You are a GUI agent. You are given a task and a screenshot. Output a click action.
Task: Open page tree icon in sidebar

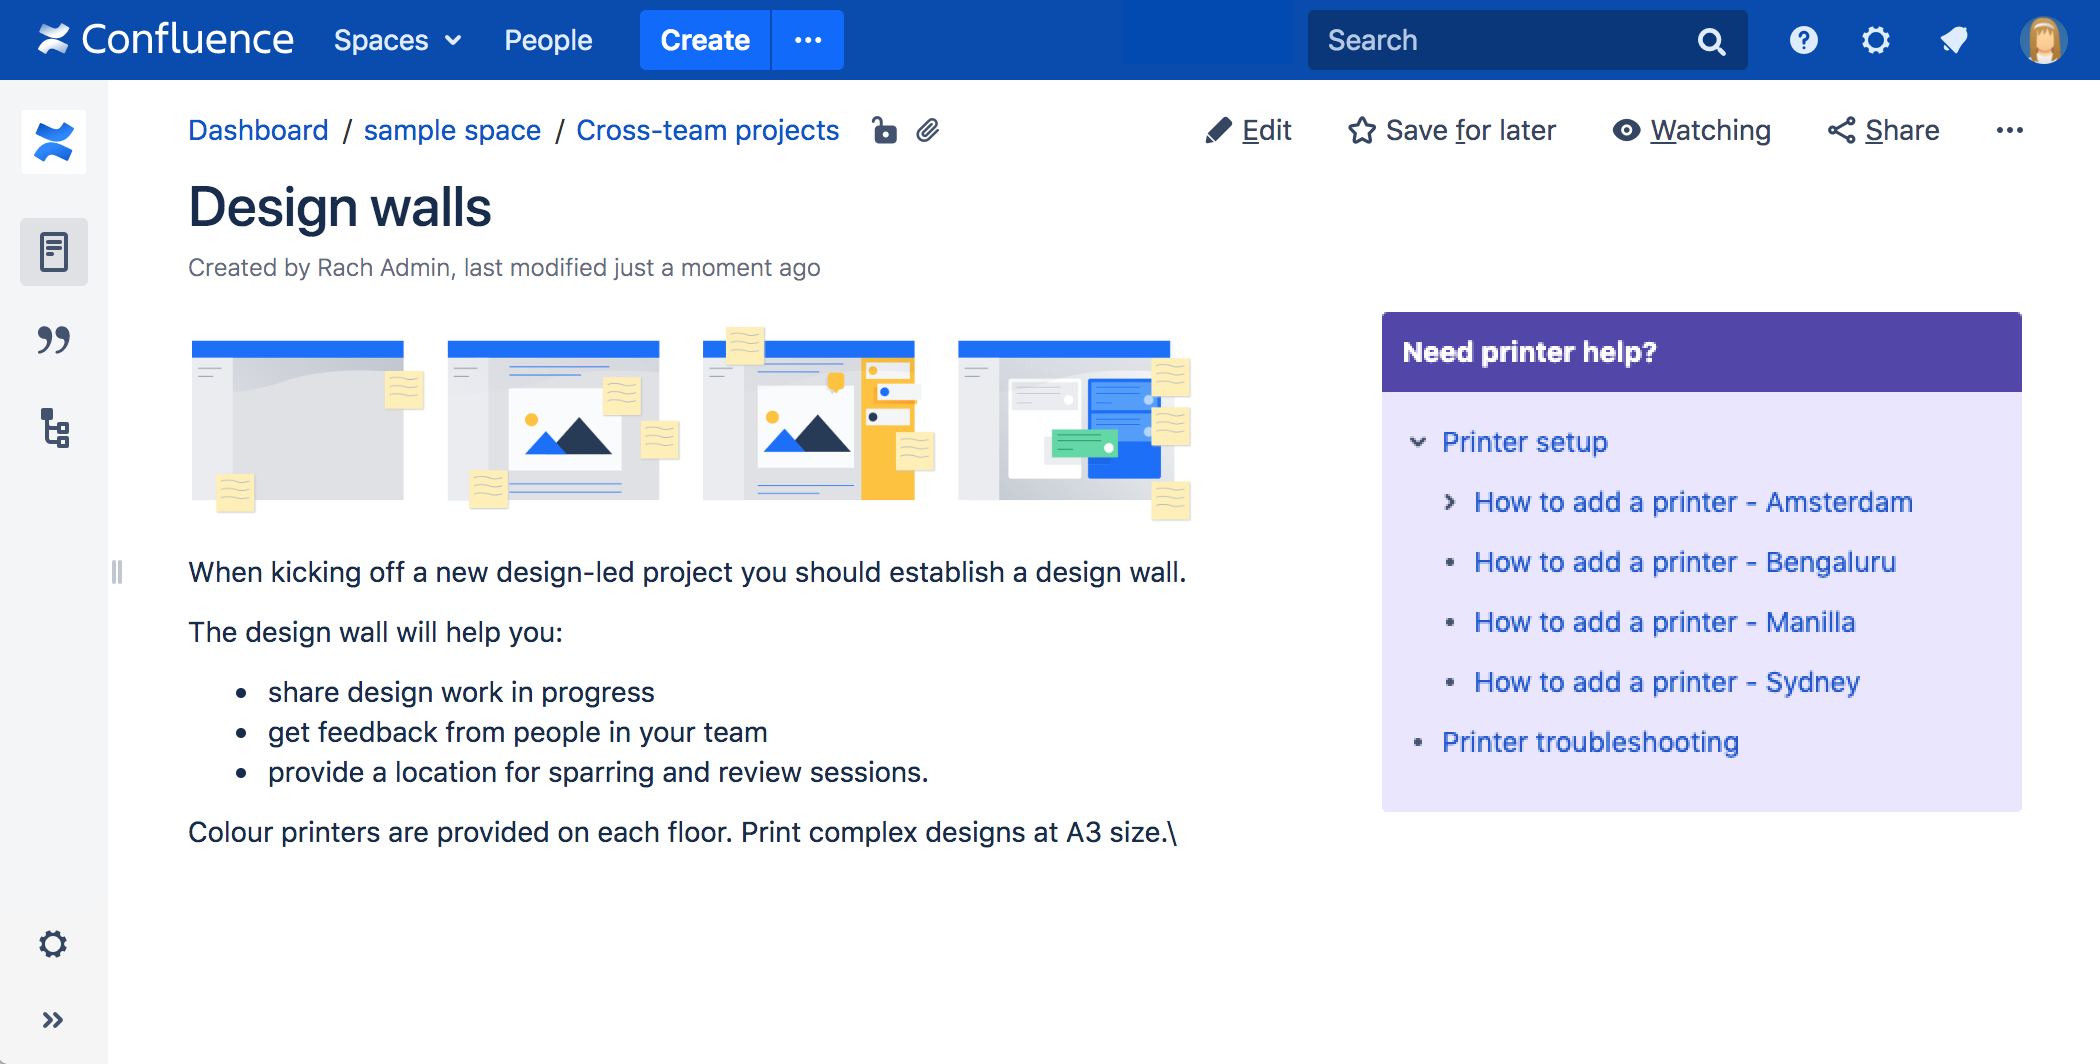click(54, 428)
